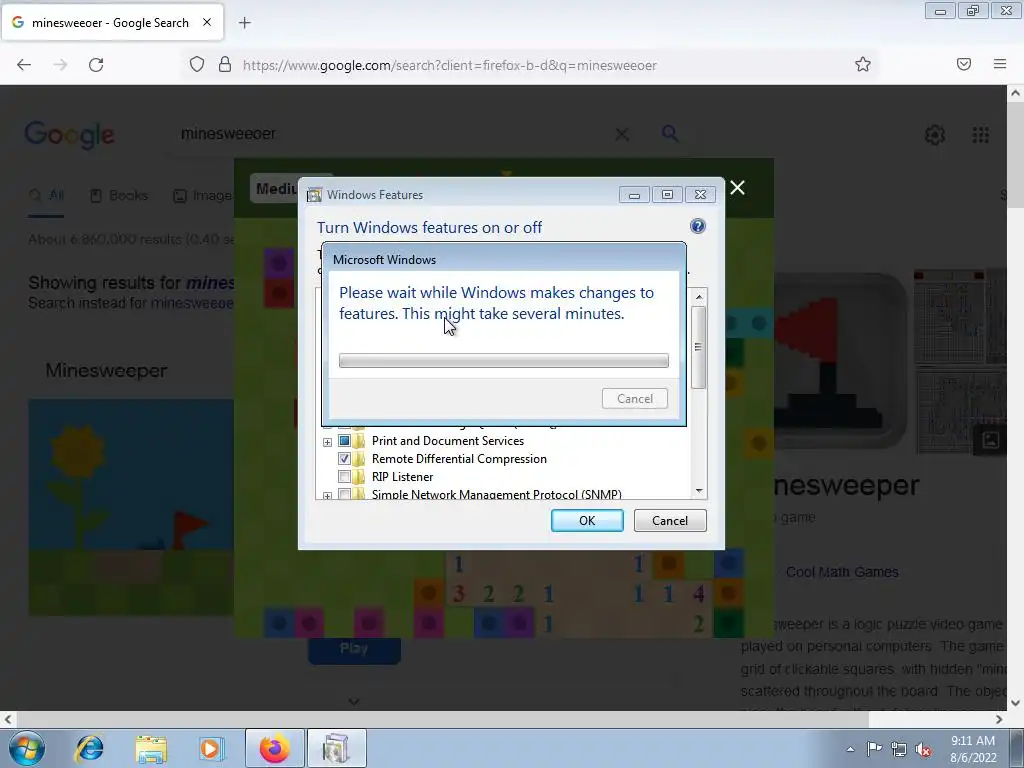Open the Firefox application menu
Viewport: 1024px width, 768px height.
(x=1000, y=64)
